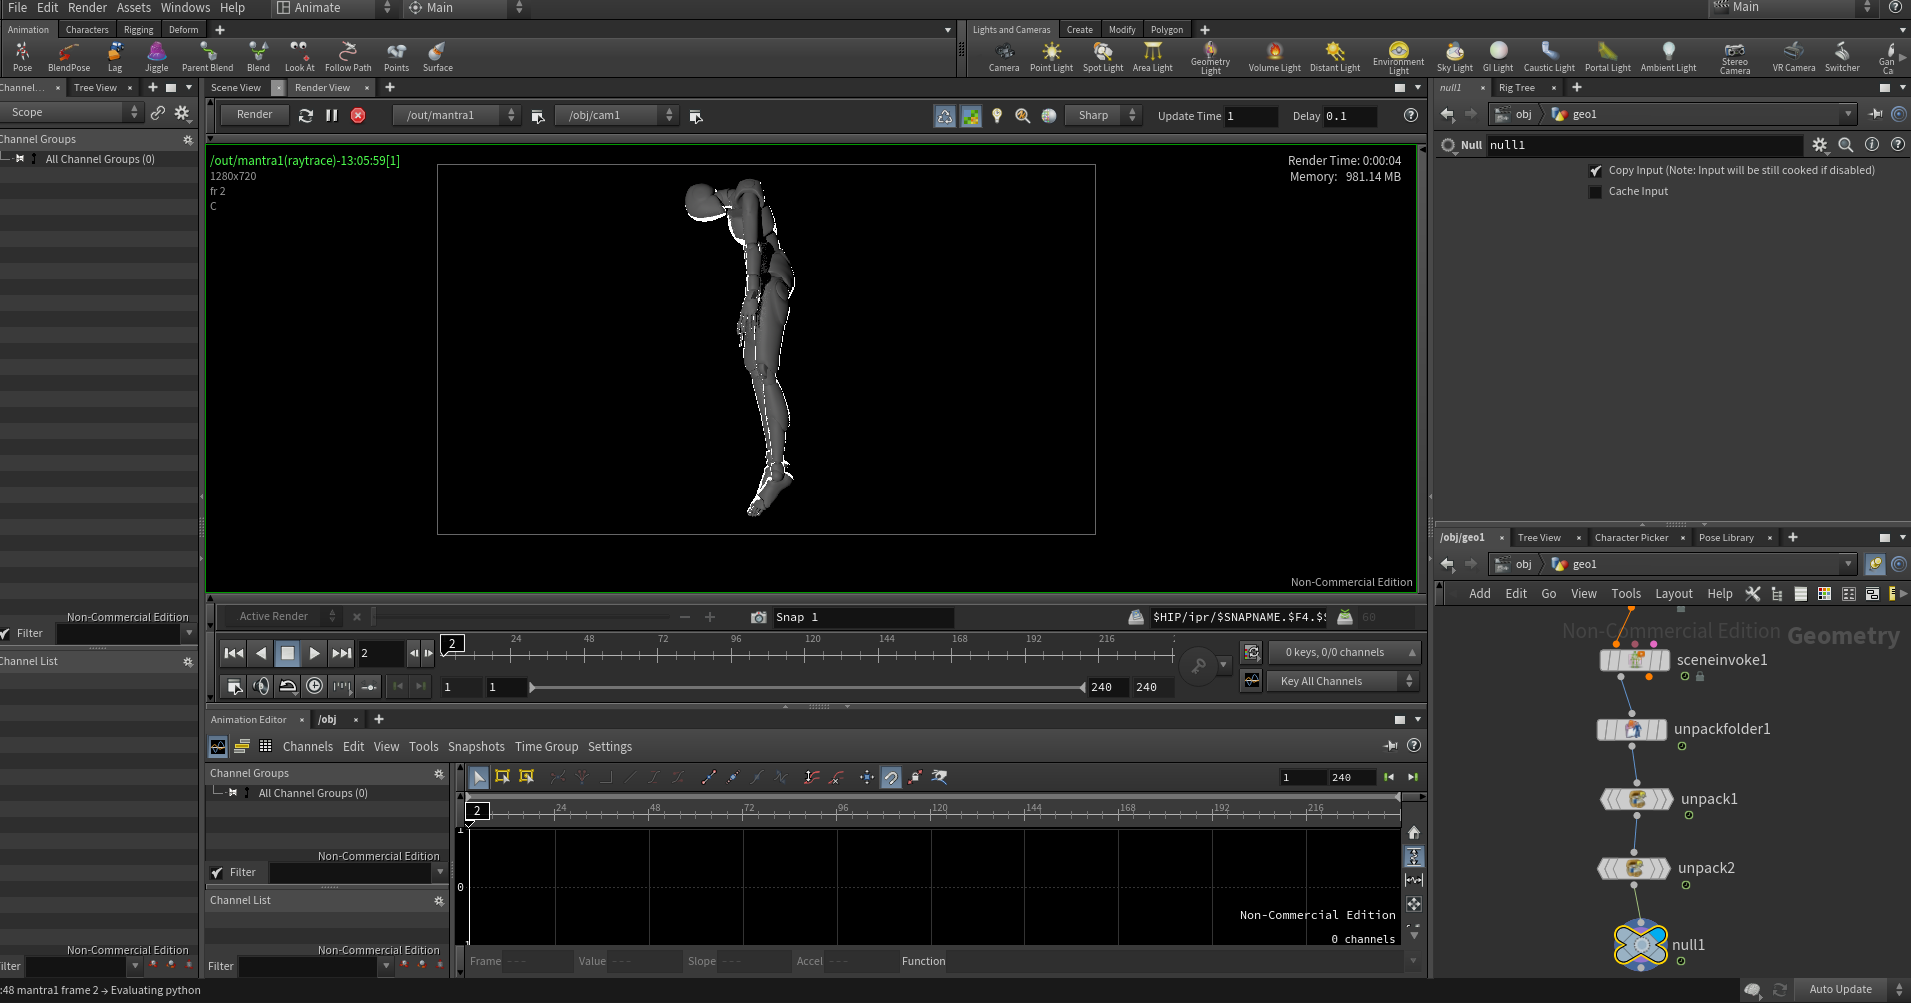1911x1003 pixels.
Task: Pause the render in Render View
Action: pyautogui.click(x=332, y=115)
